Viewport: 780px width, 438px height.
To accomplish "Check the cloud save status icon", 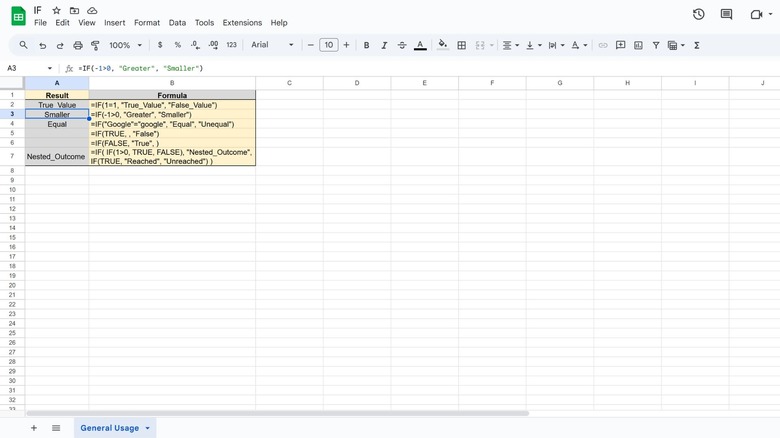I will [x=92, y=10].
